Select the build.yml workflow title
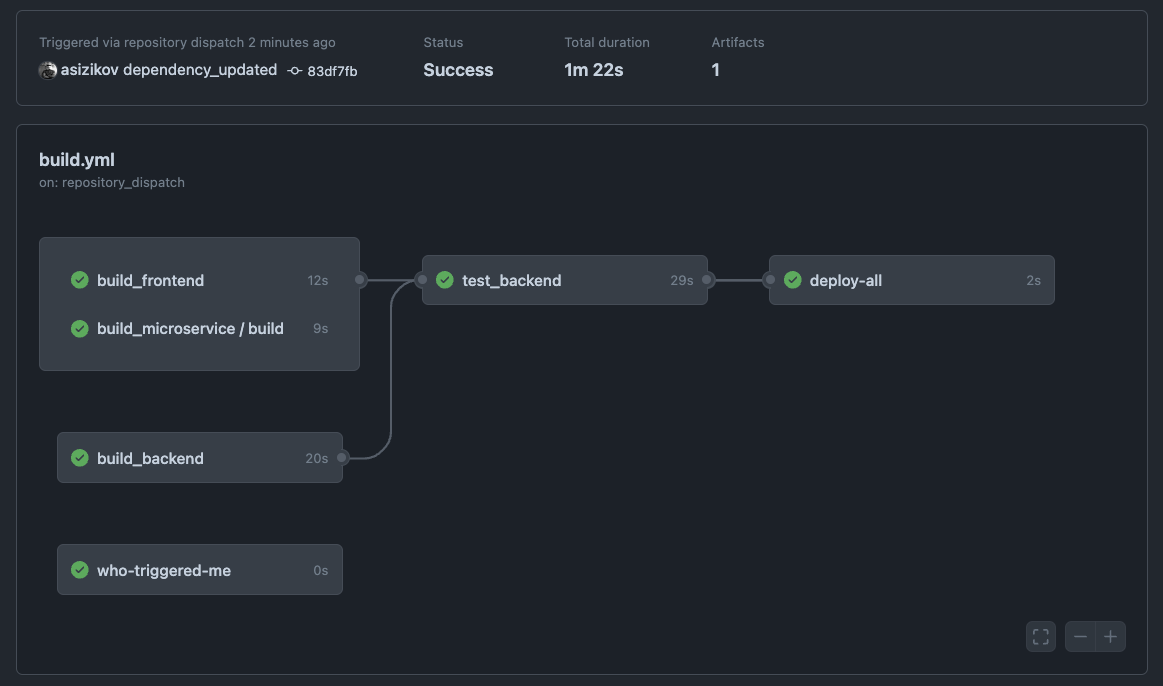1163x686 pixels. (77, 159)
